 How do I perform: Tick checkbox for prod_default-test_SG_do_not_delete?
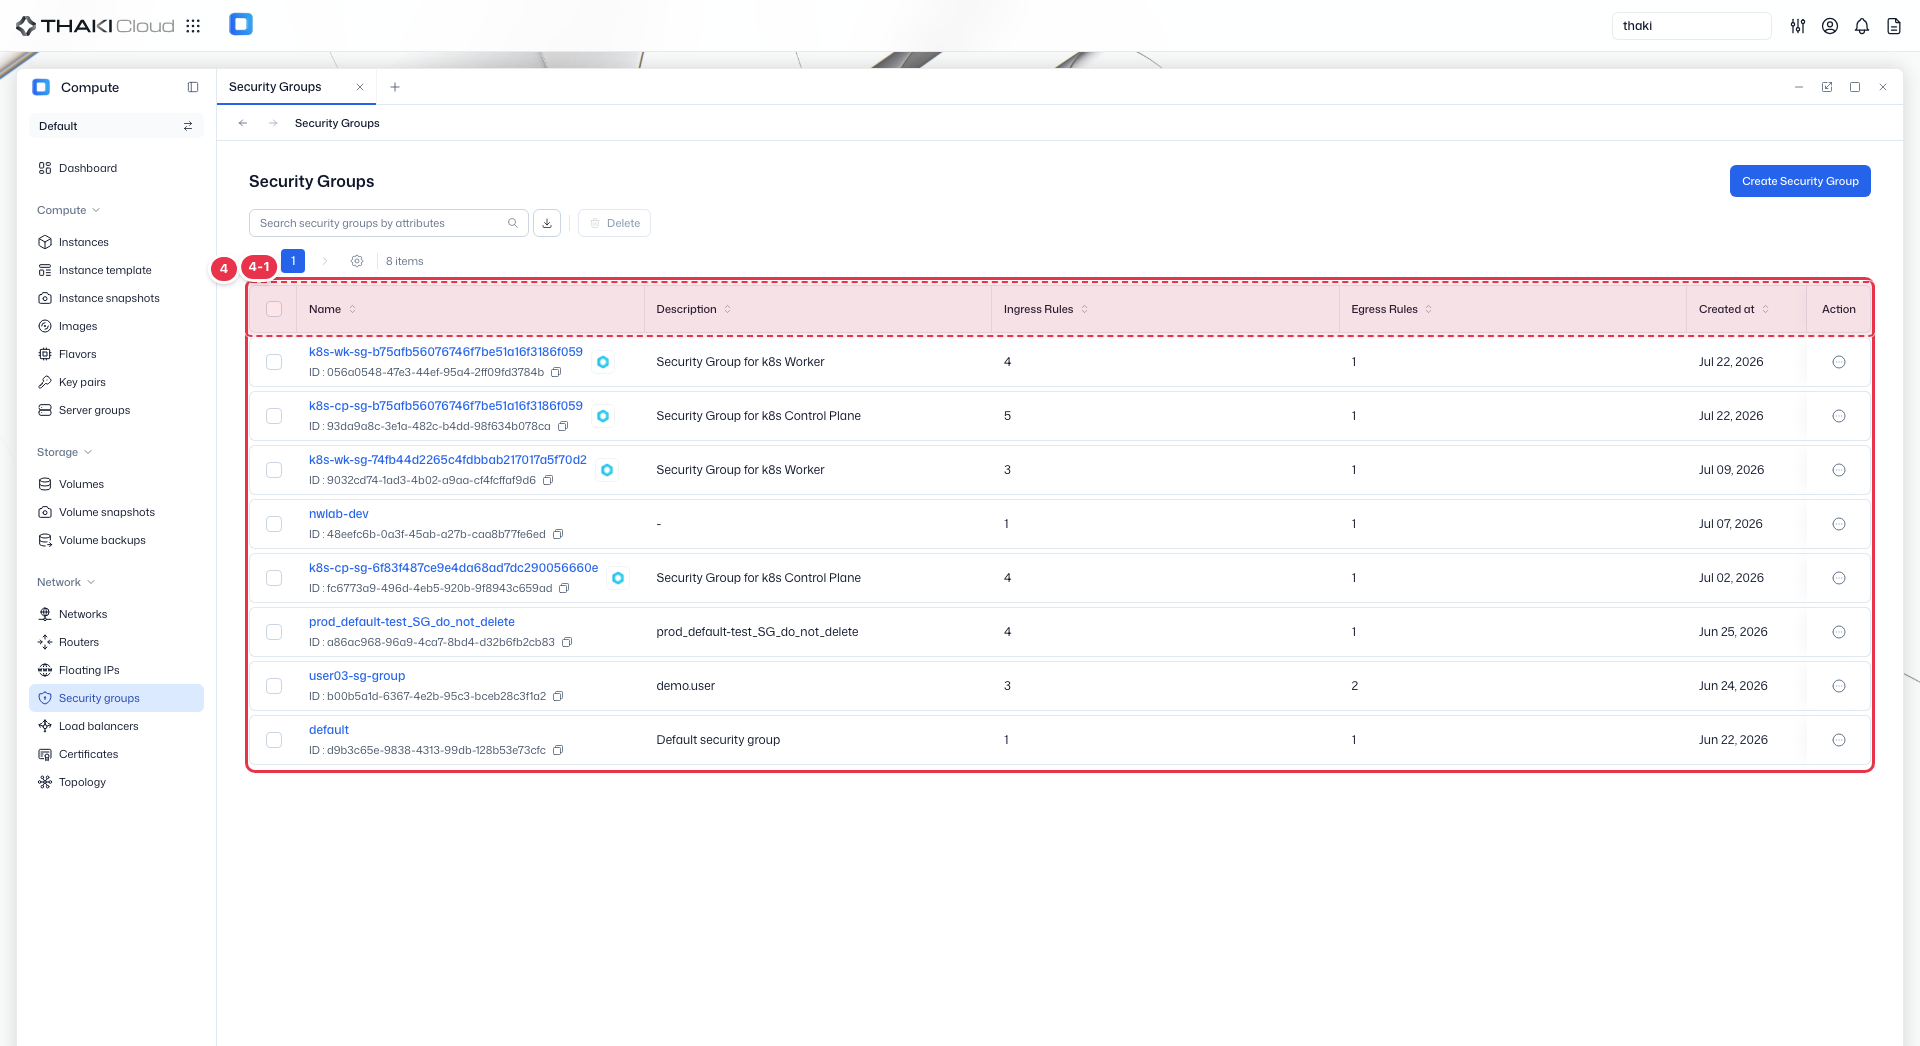point(274,632)
